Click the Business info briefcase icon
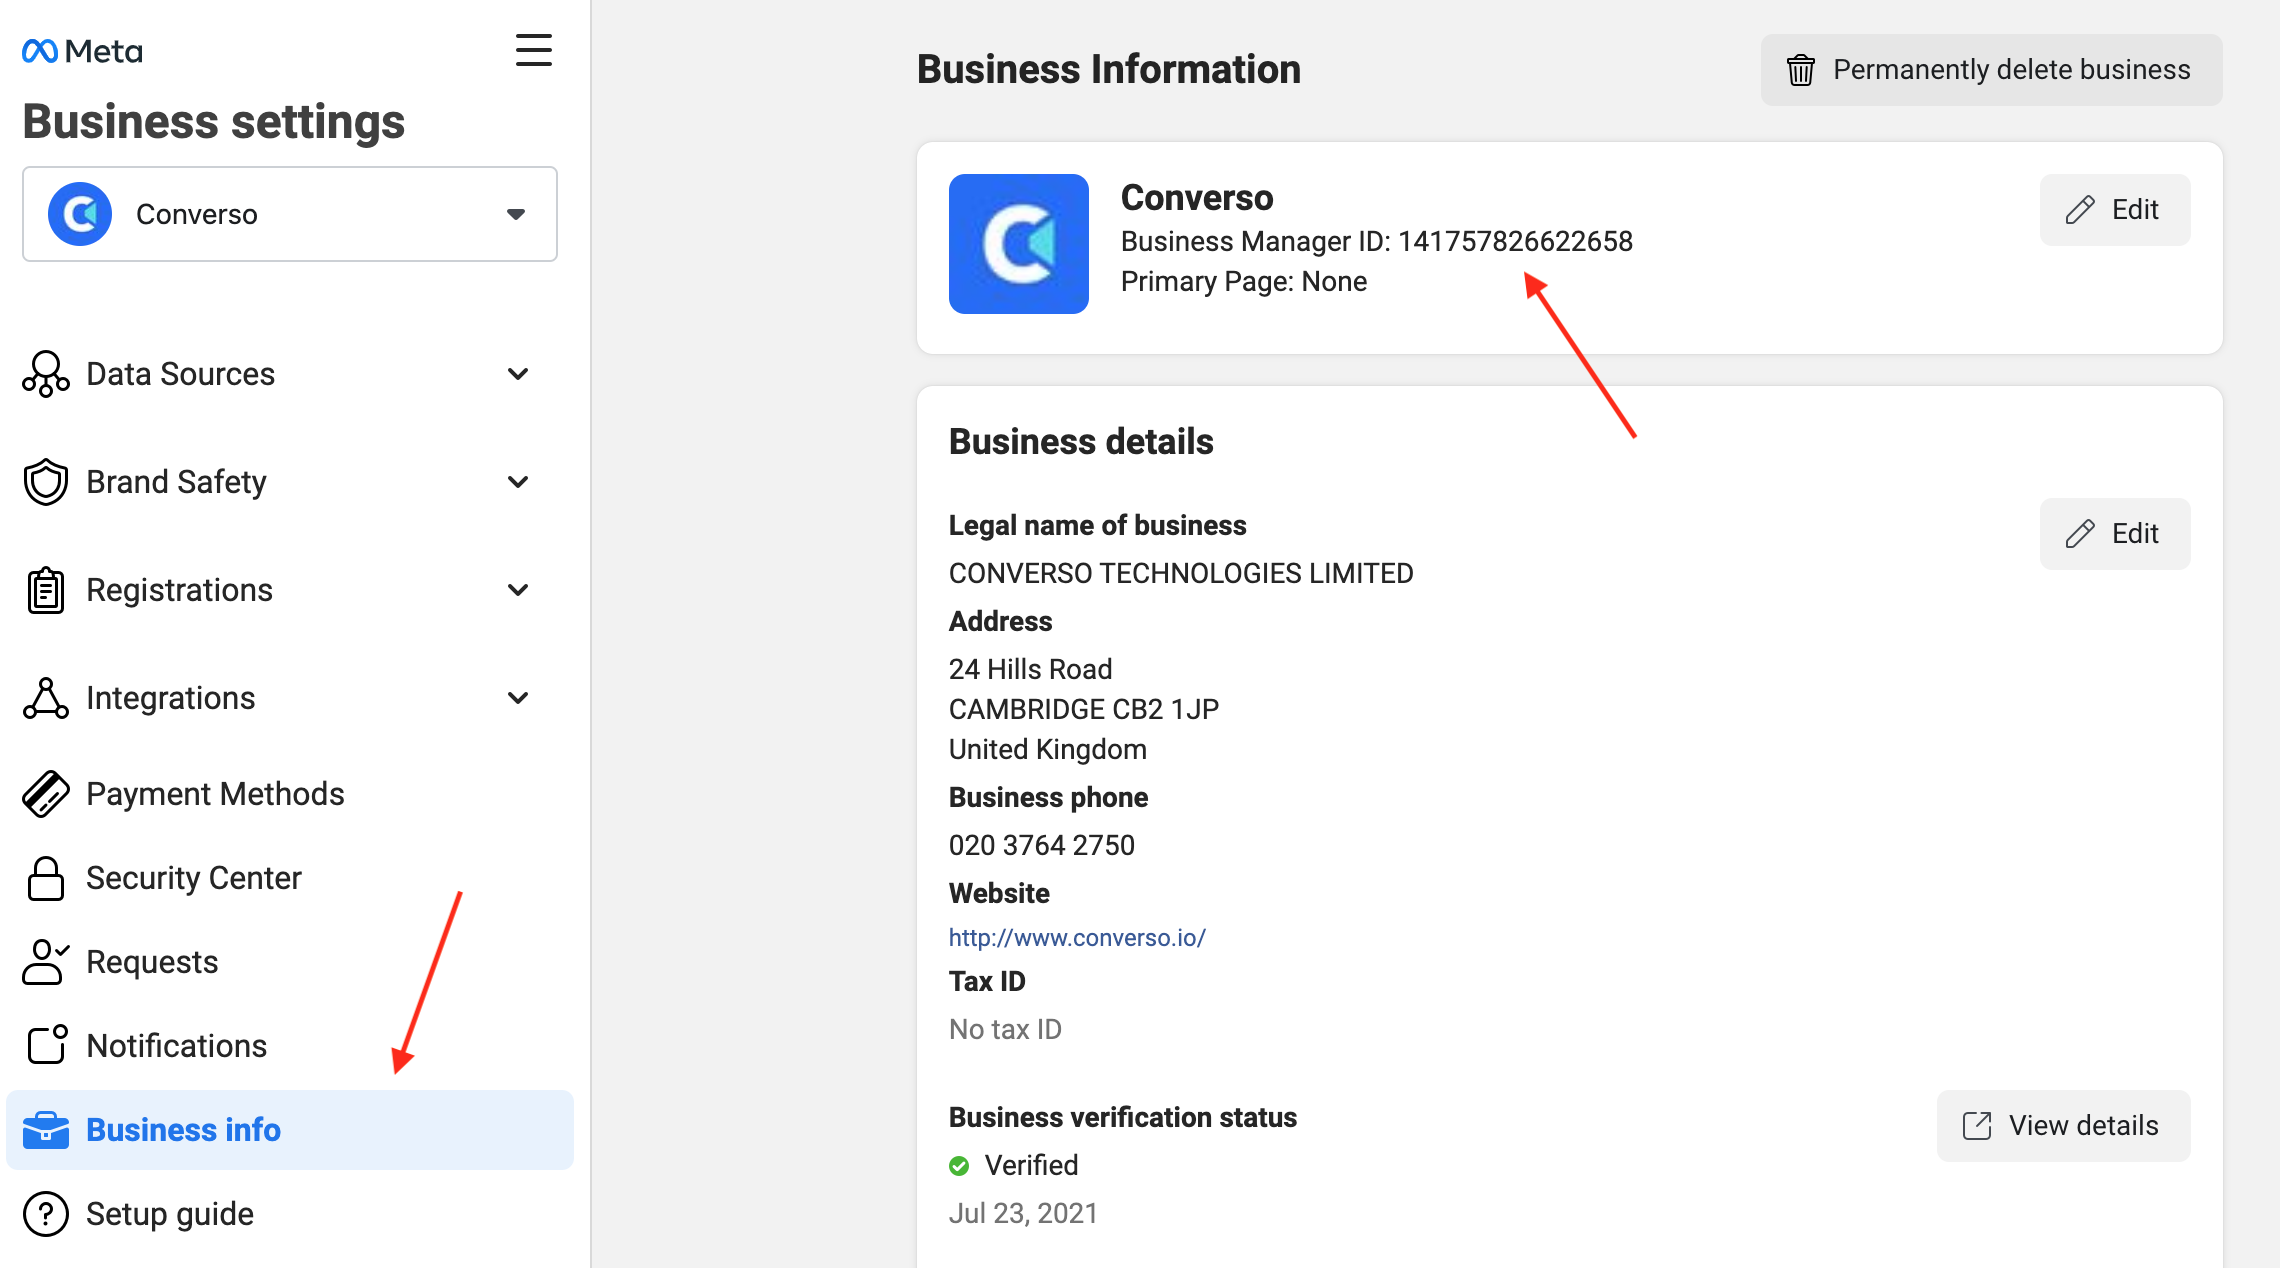 click(x=46, y=1130)
